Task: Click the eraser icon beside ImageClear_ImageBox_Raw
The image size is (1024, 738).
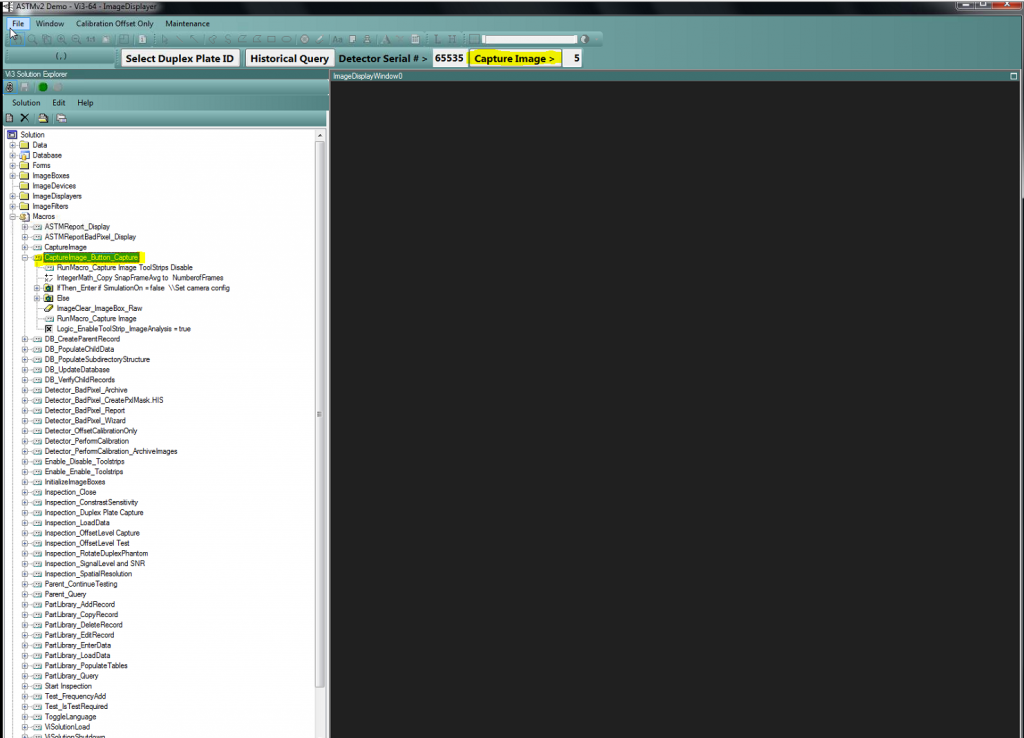Action: [x=48, y=308]
